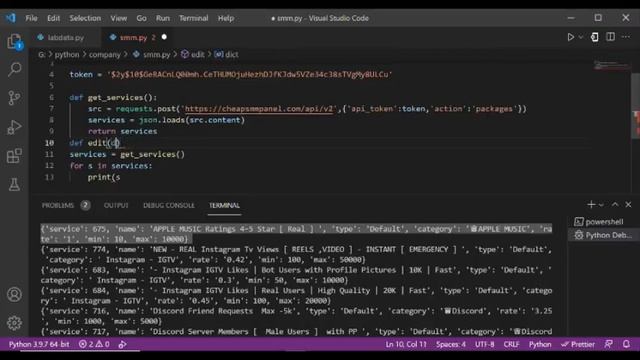Open the Selection menu
640x360 pixels.
[x=85, y=18]
